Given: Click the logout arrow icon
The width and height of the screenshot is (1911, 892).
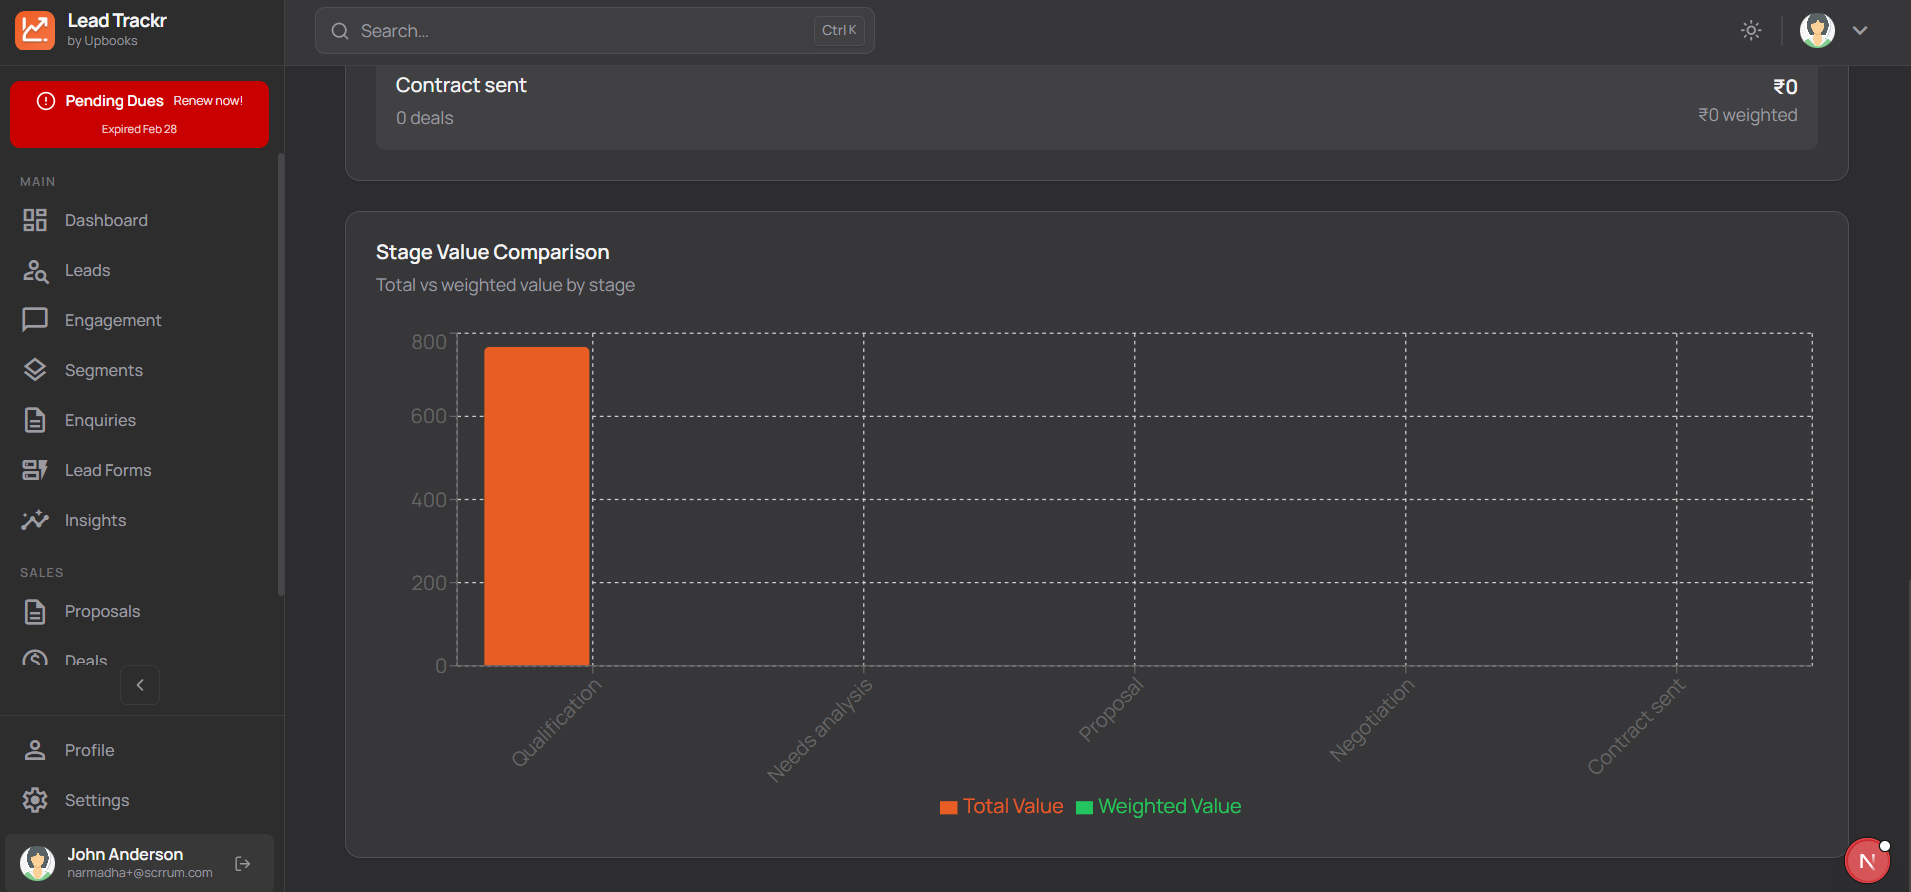Looking at the screenshot, I should tap(242, 863).
